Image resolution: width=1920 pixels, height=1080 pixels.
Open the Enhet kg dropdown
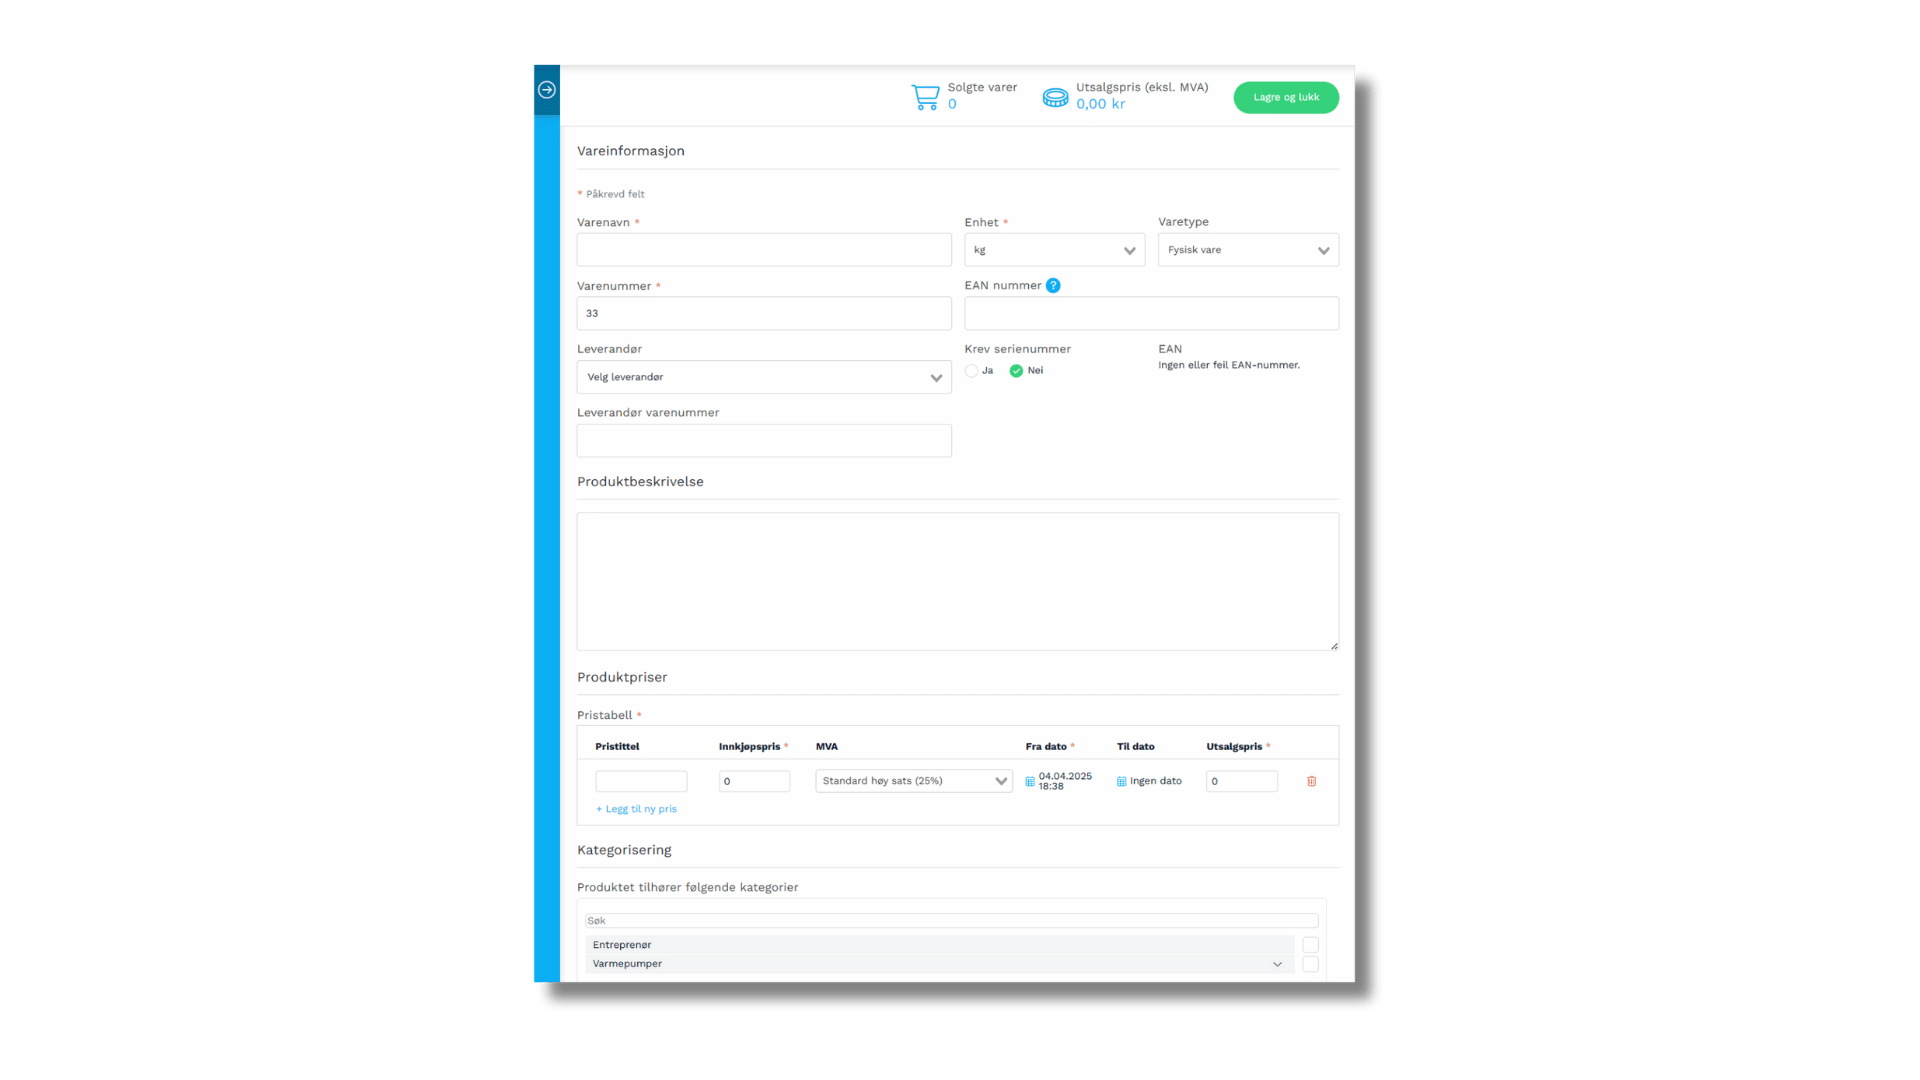tap(1054, 250)
